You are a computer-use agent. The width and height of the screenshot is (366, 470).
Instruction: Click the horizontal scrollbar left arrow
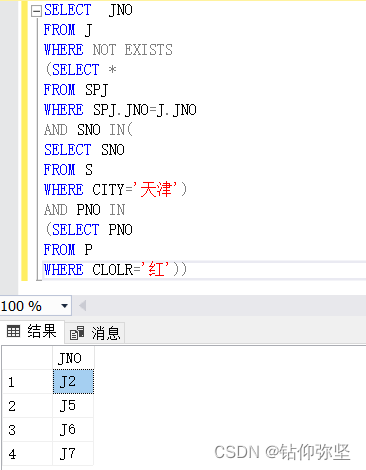[x=82, y=305]
